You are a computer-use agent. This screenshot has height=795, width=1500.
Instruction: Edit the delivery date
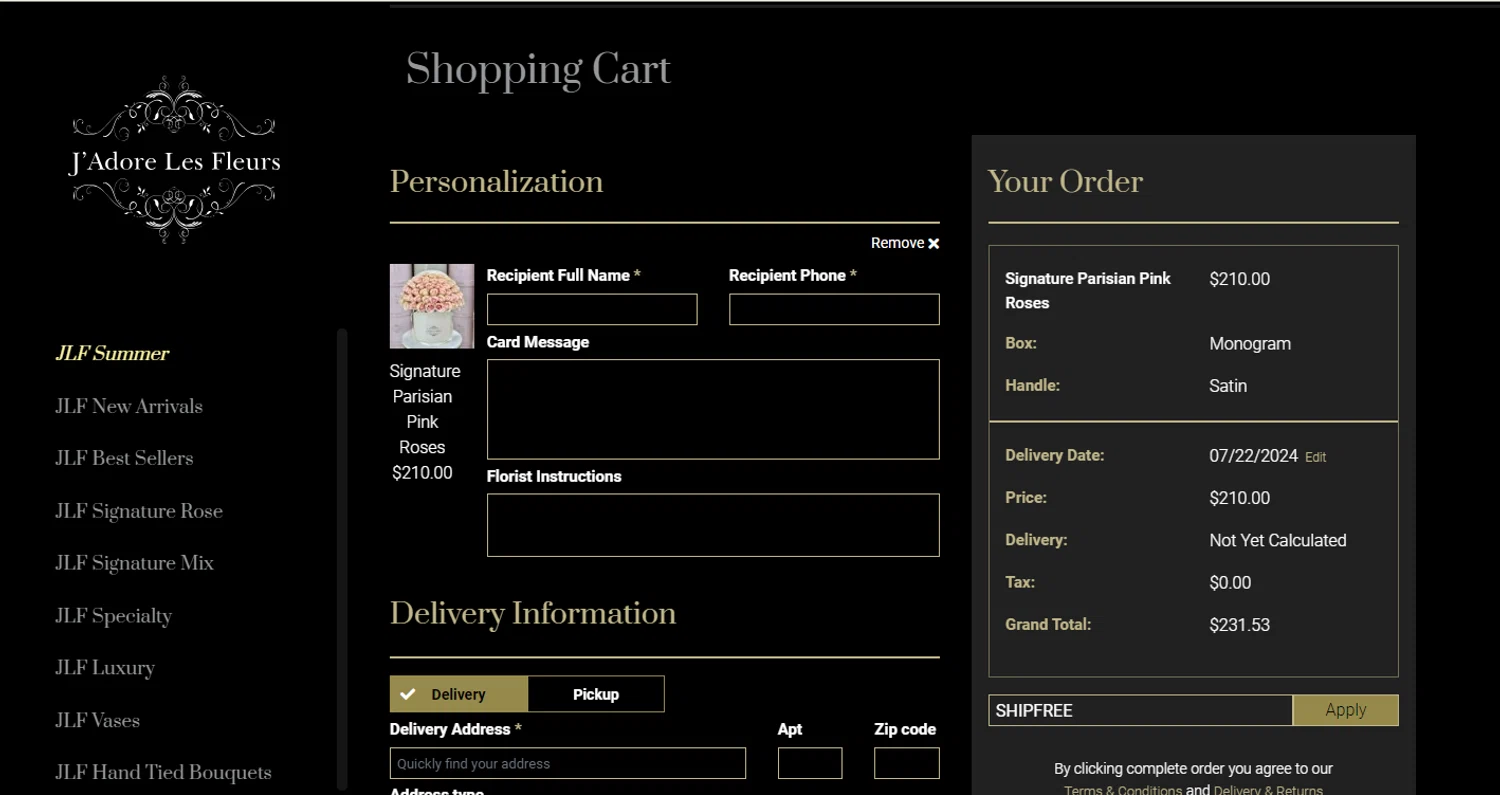click(1316, 457)
